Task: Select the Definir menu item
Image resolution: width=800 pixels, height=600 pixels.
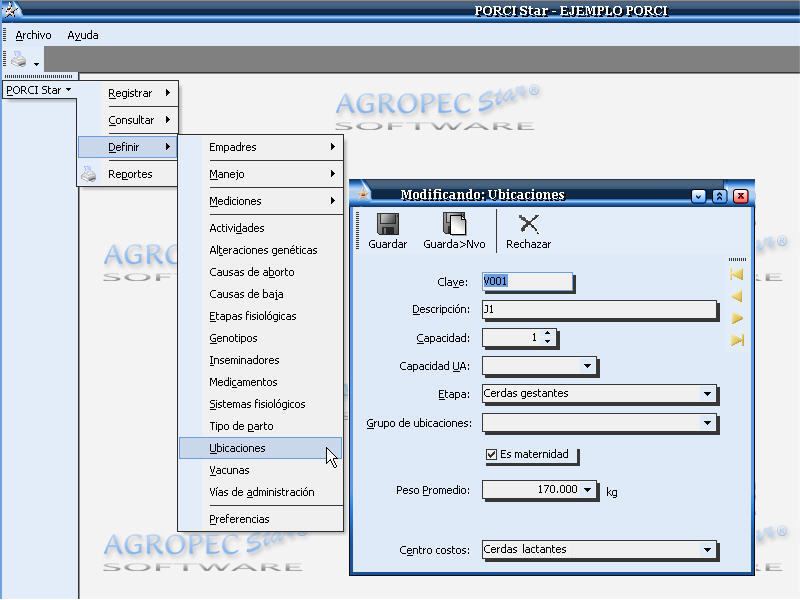Action: (x=128, y=147)
